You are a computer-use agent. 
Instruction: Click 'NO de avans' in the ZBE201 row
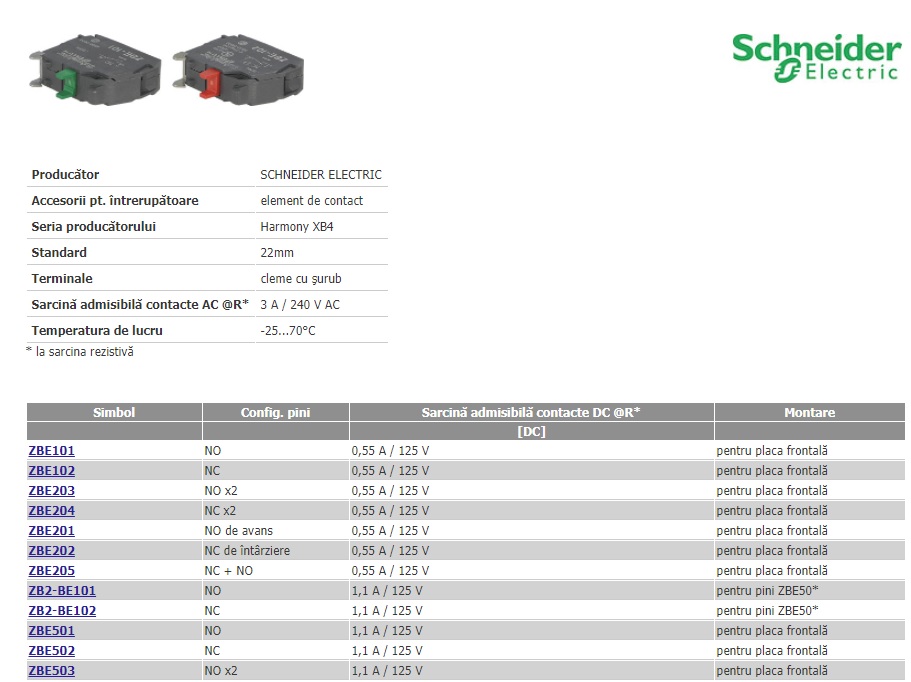pyautogui.click(x=238, y=531)
